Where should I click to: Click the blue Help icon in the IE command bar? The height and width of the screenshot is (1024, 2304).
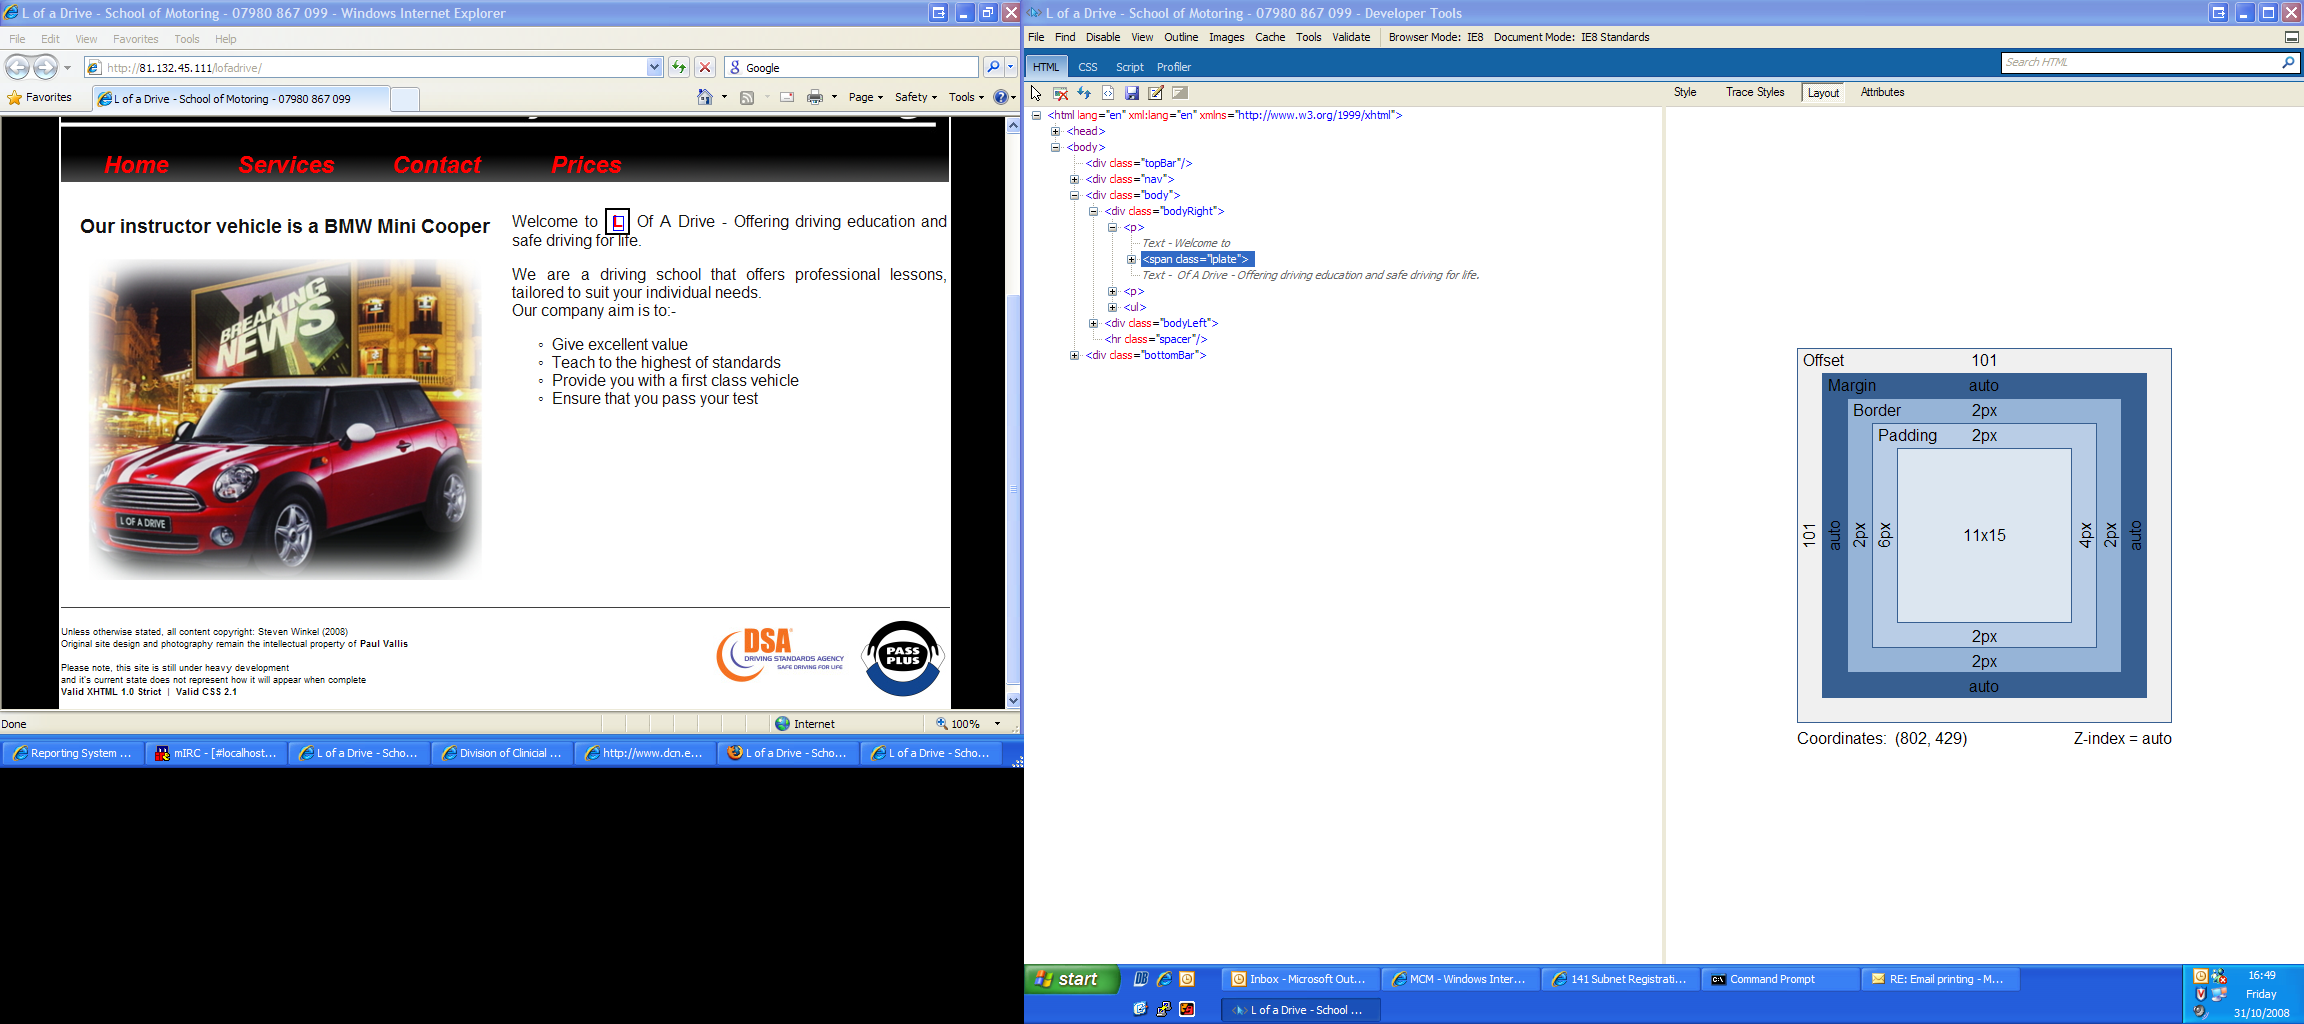click(x=1000, y=97)
